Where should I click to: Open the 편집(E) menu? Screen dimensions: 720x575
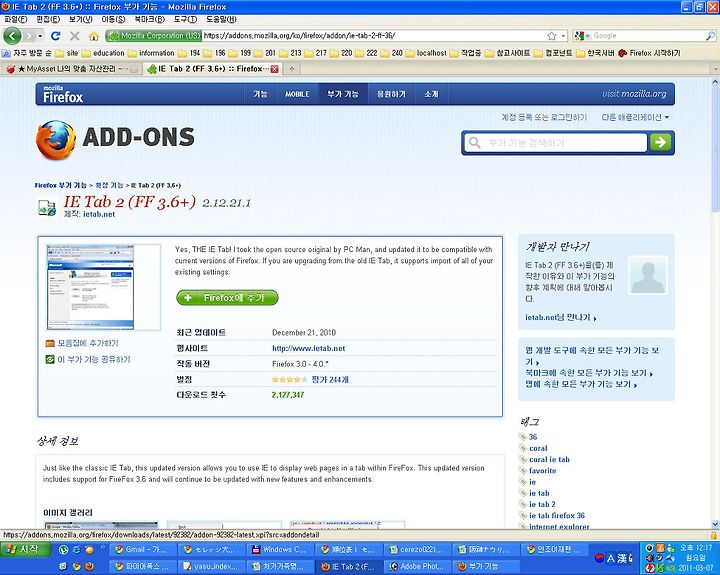48,19
